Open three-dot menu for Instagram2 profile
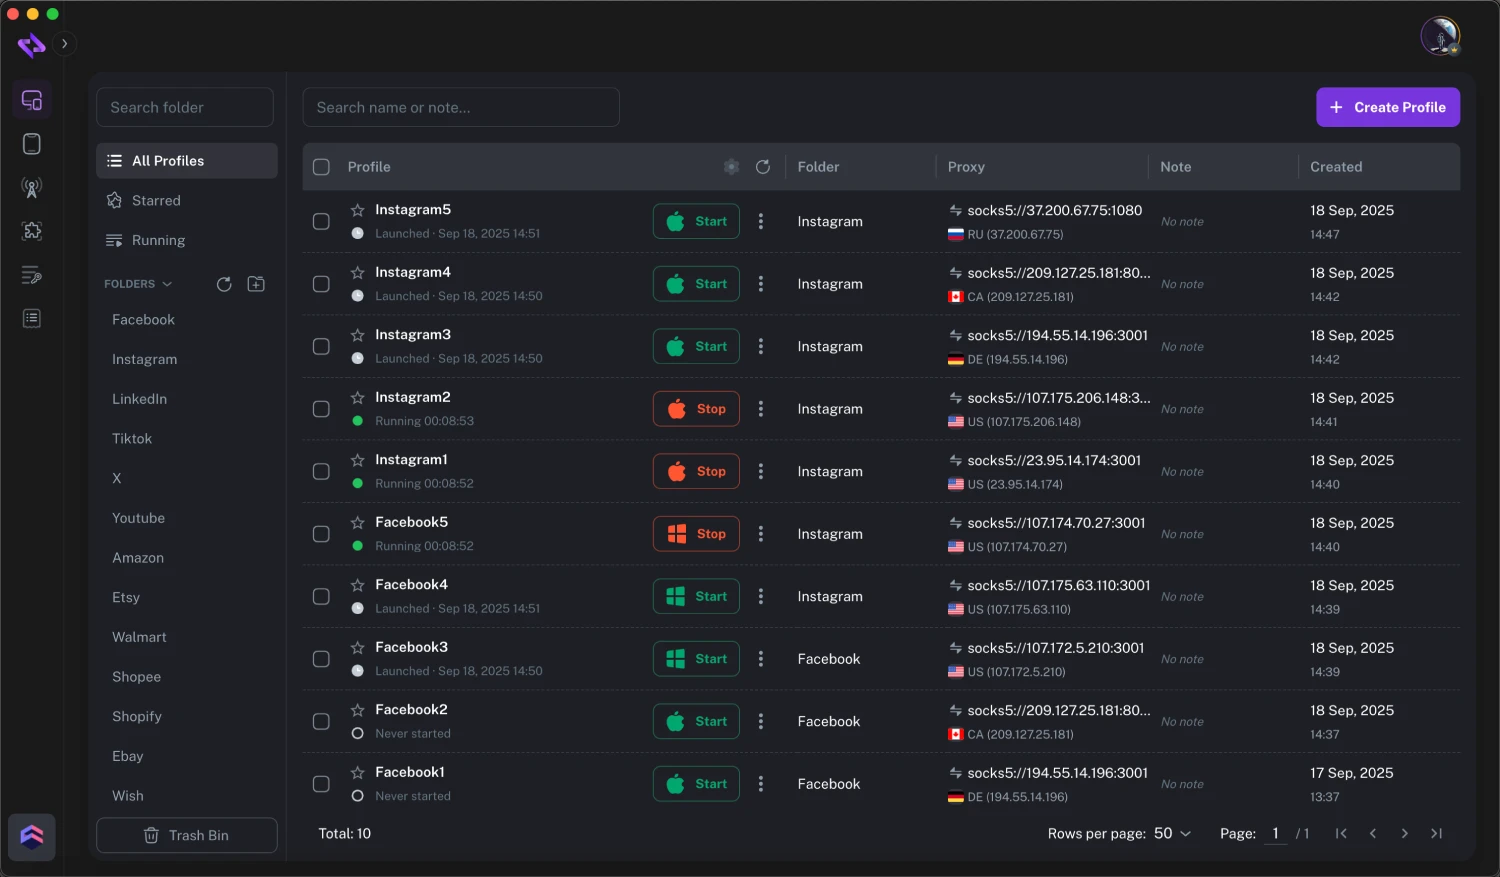Viewport: 1500px width, 877px height. tap(761, 409)
